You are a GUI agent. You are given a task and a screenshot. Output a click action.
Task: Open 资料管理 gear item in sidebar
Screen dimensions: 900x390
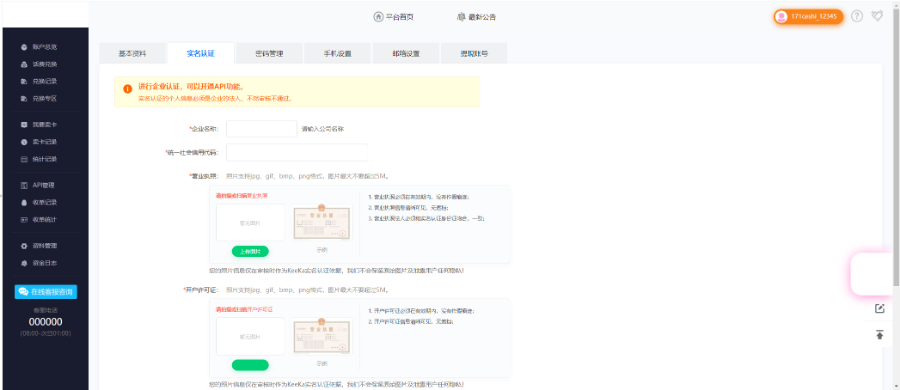click(39, 246)
